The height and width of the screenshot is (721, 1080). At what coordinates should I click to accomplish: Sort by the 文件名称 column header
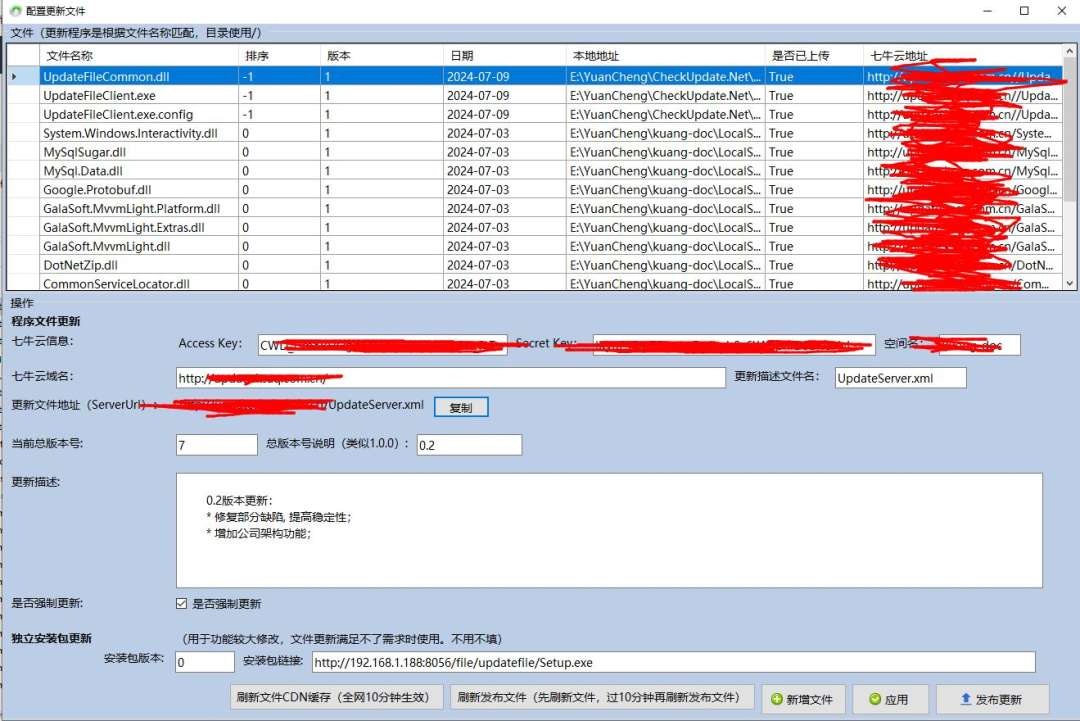click(138, 56)
